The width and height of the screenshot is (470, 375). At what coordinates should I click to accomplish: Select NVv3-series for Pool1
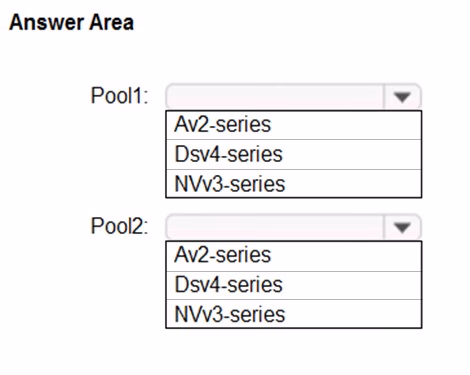[294, 184]
